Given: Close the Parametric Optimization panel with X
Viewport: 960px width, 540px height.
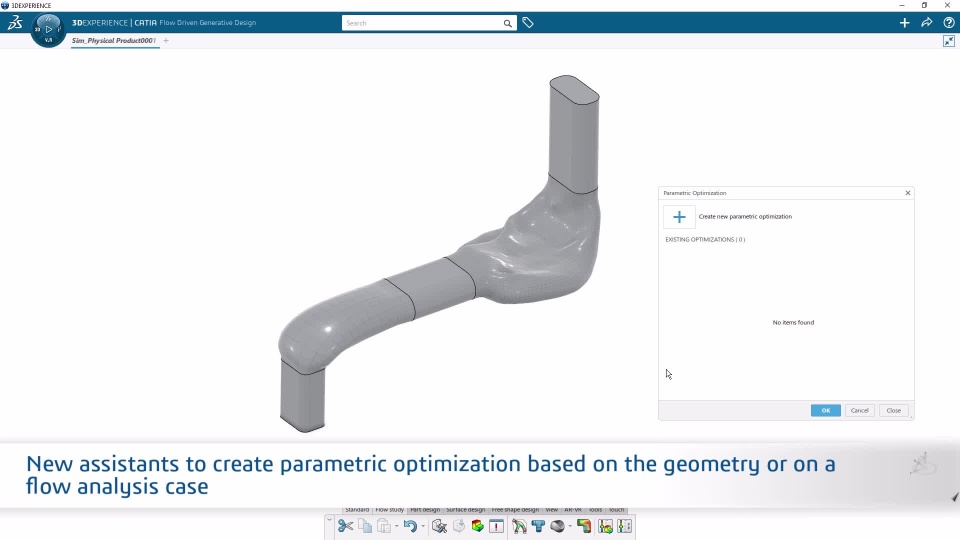Looking at the screenshot, I should (908, 193).
